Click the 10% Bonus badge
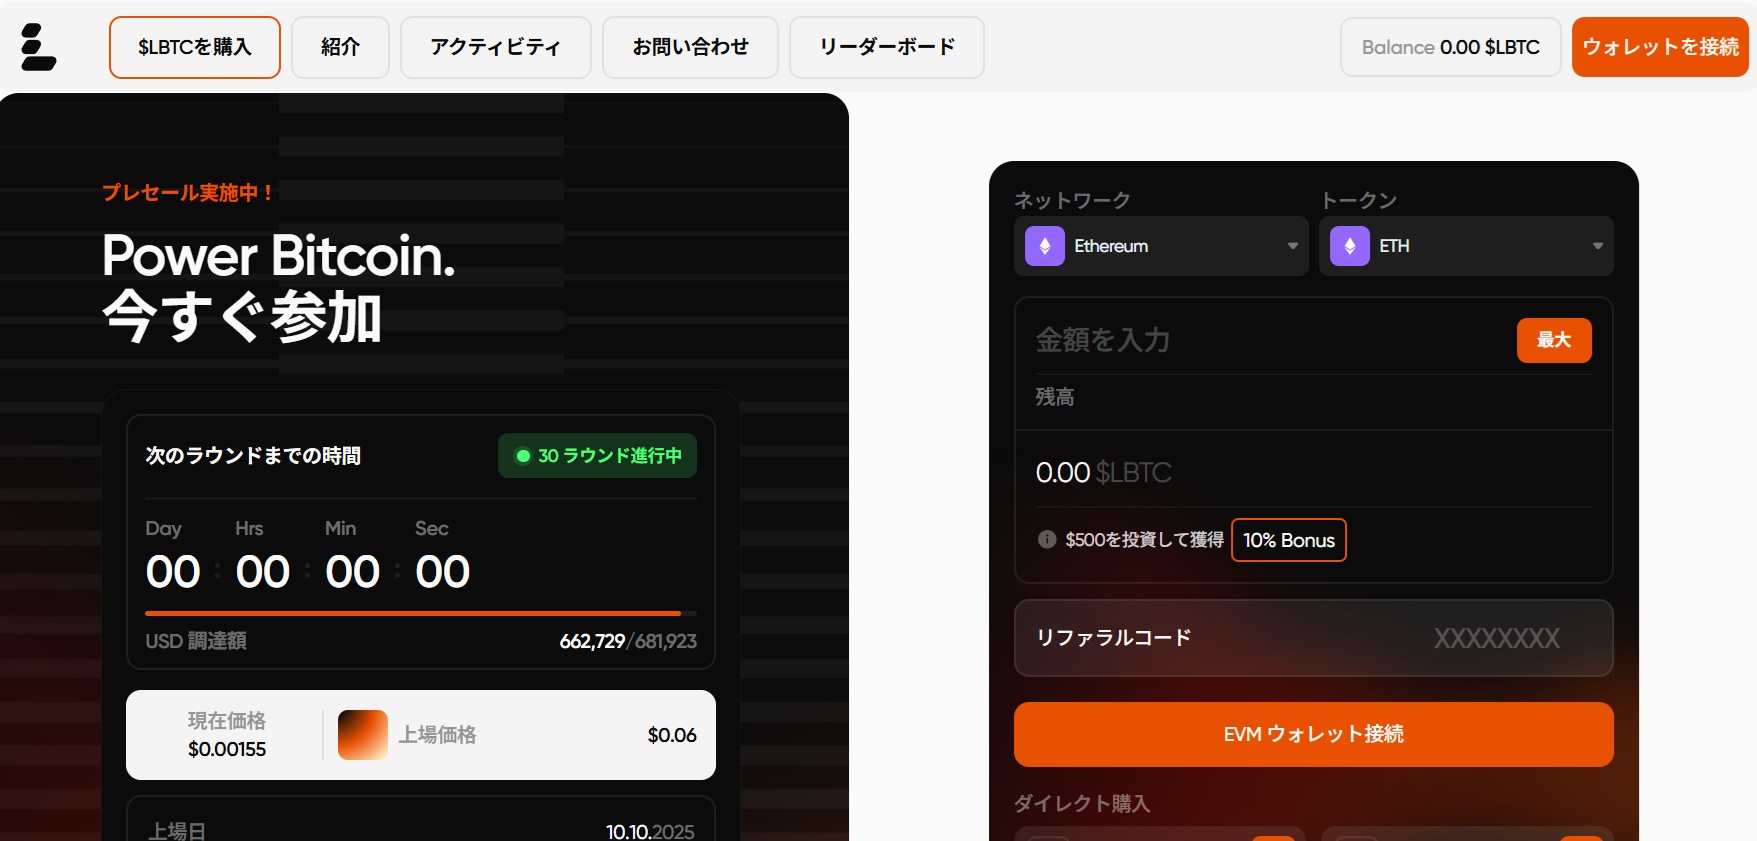The image size is (1757, 841). (1288, 540)
